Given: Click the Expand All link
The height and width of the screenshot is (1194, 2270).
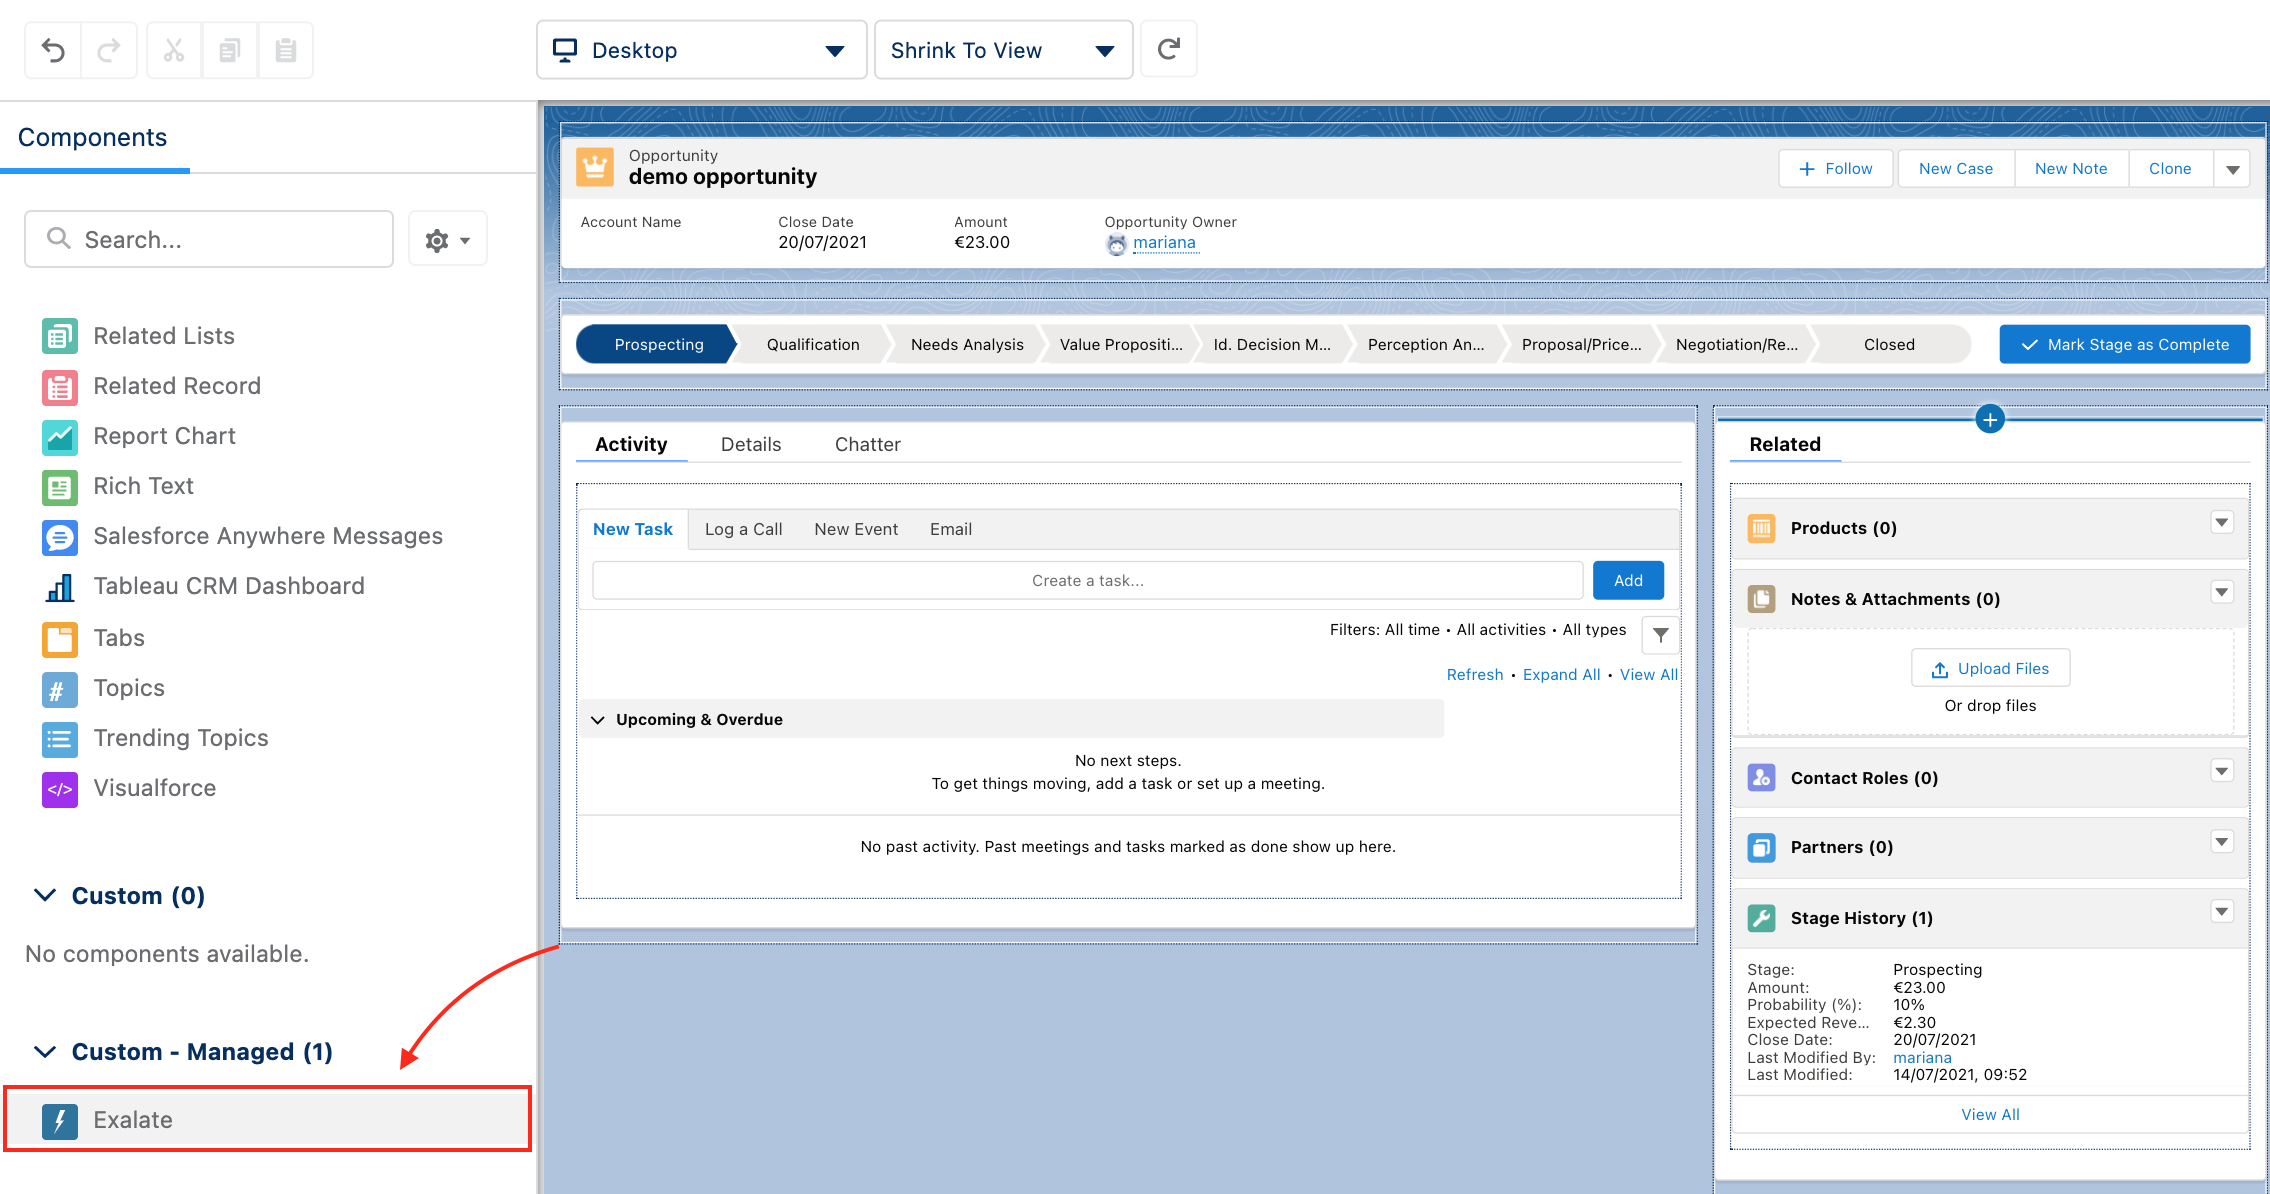Looking at the screenshot, I should (1561, 675).
